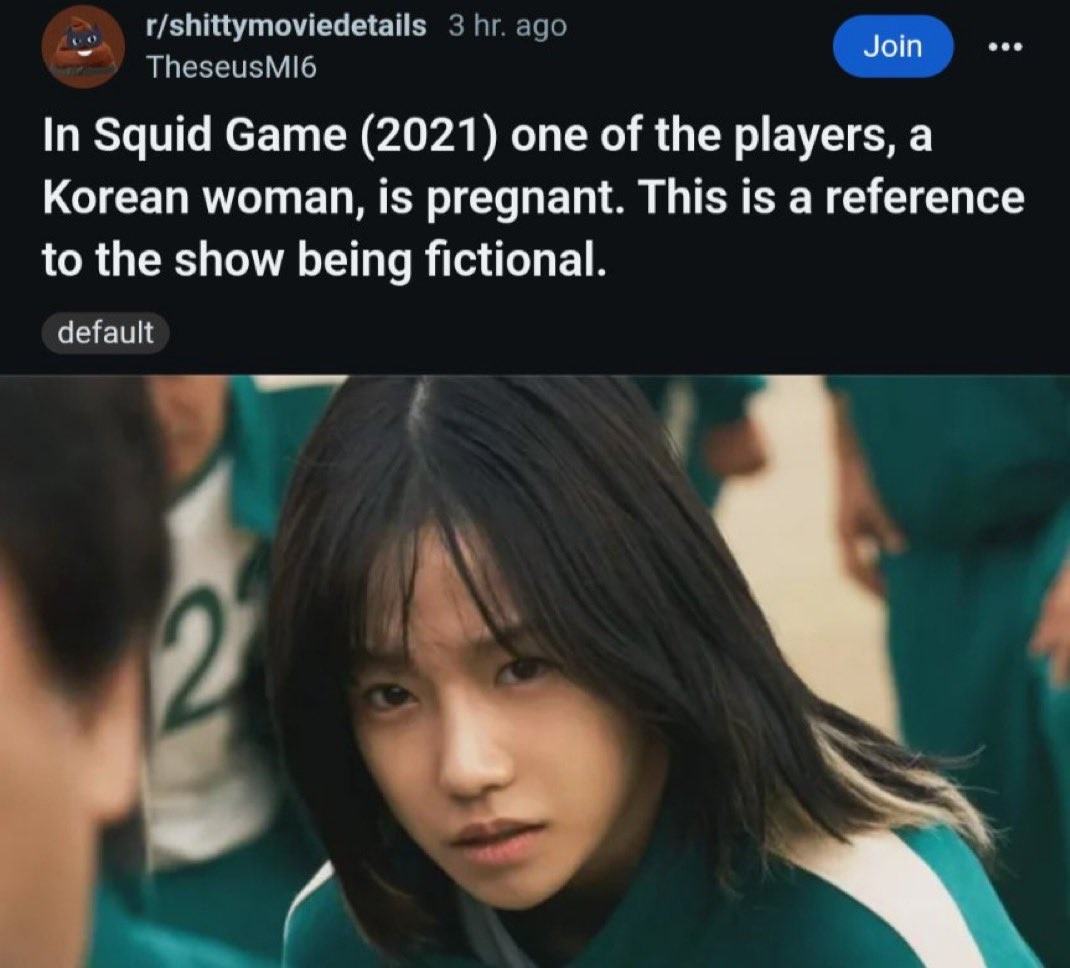Select the 'default' post flair tag
The width and height of the screenshot is (1070, 968).
click(105, 333)
